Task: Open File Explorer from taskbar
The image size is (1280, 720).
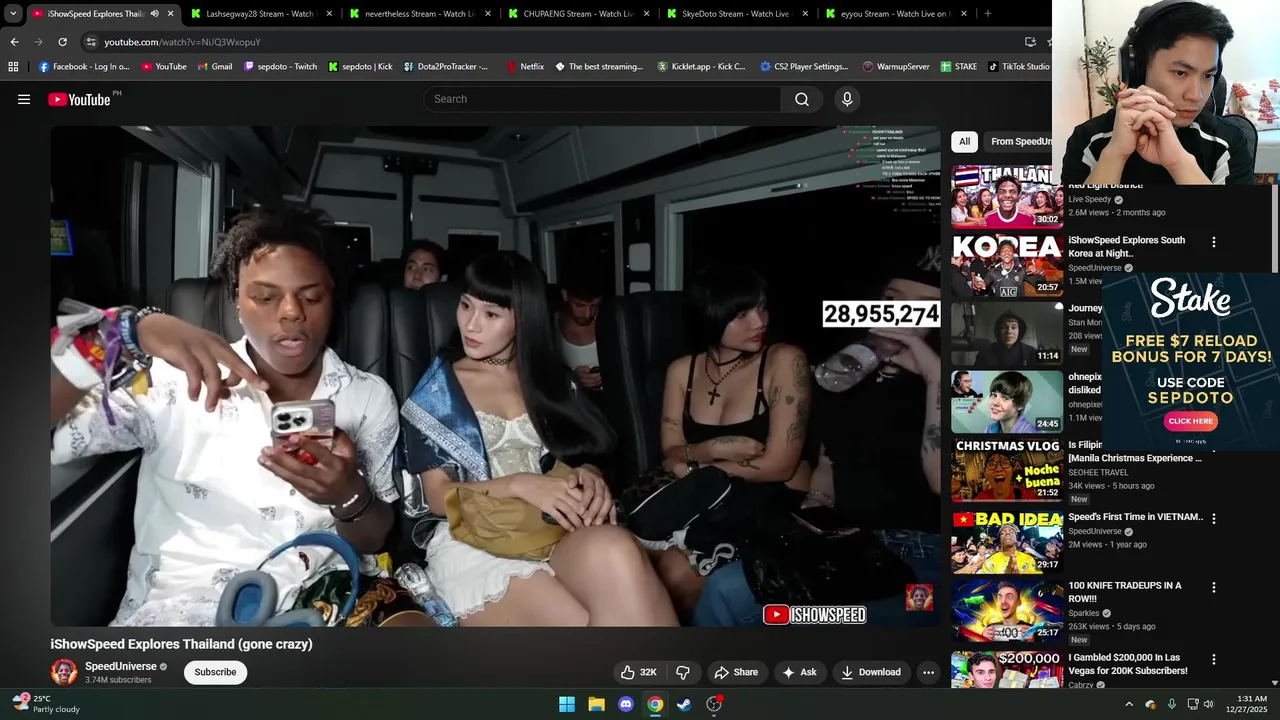Action: 596,704
